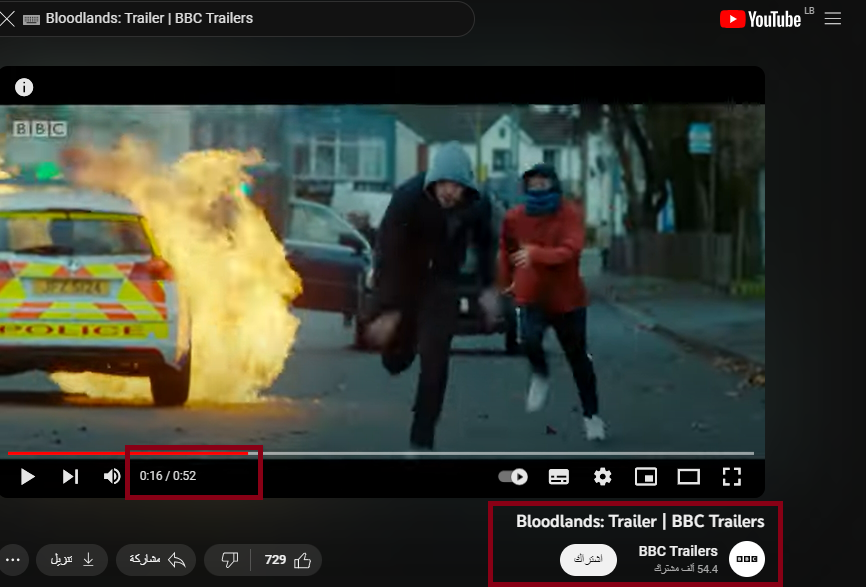
Task: Open the on-screen keyboard icon in search box
Action: click(x=31, y=19)
